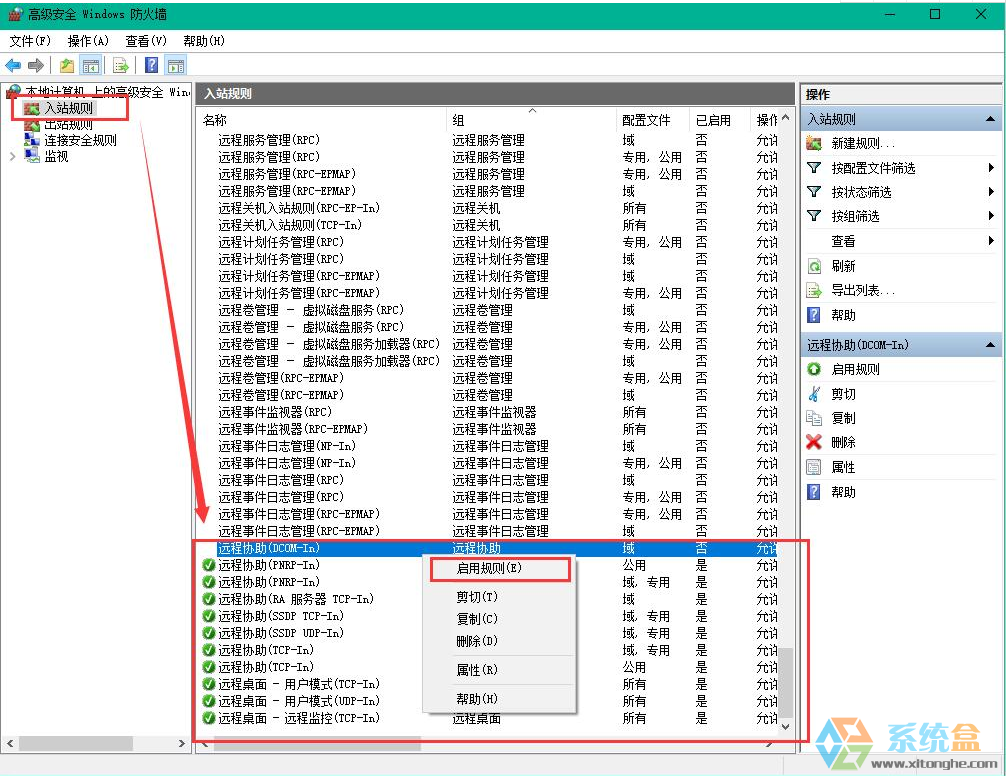The width and height of the screenshot is (1008, 776).
Task: Open 按组筛选 submenu arrow
Action: point(991,216)
